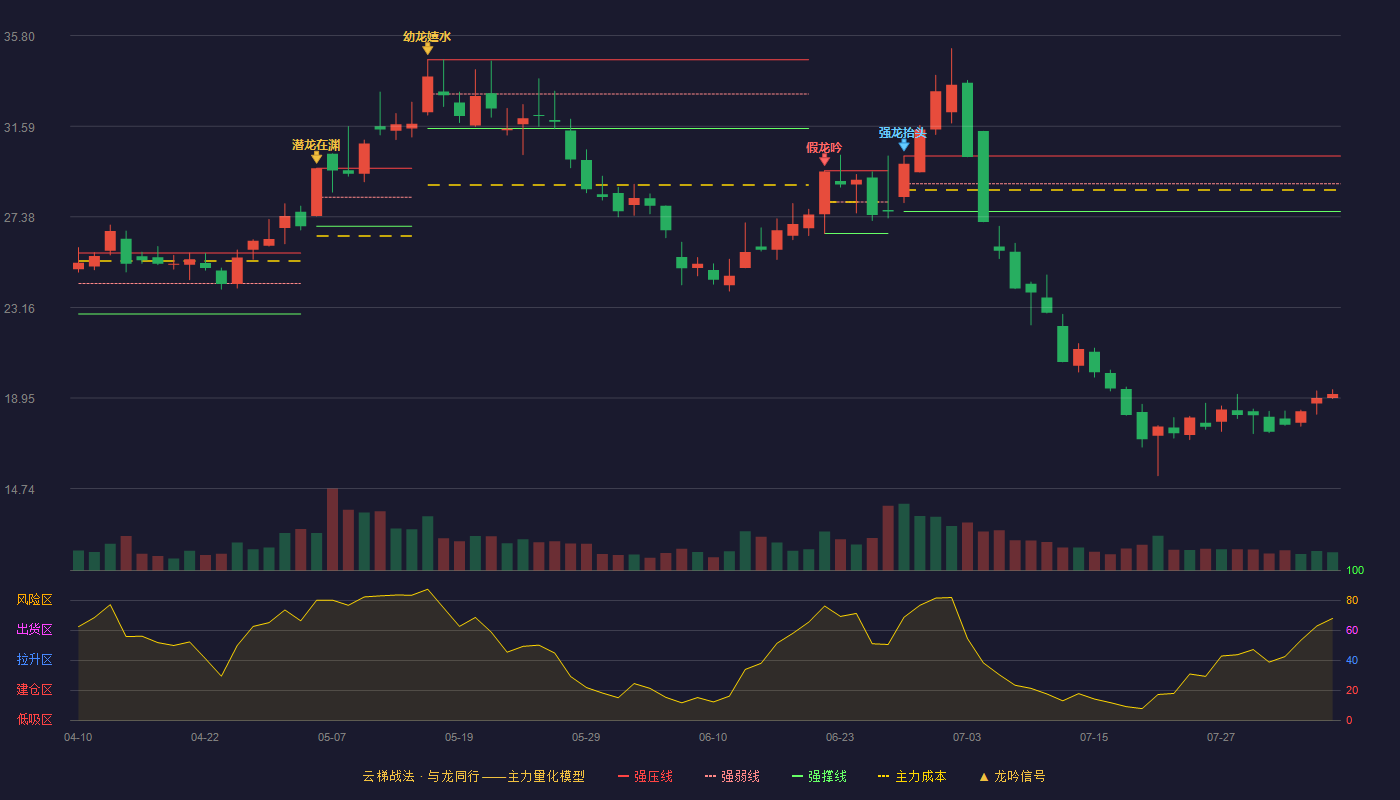Select the 04-22 date on the axis
1400x800 pixels.
[x=205, y=737]
